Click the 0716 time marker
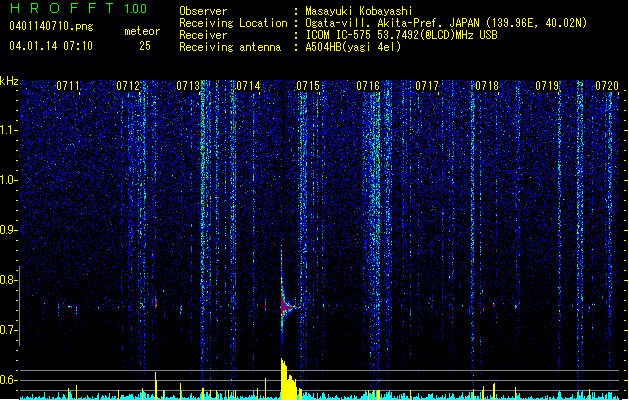Image resolution: width=629 pixels, height=400 pixels. [x=368, y=86]
